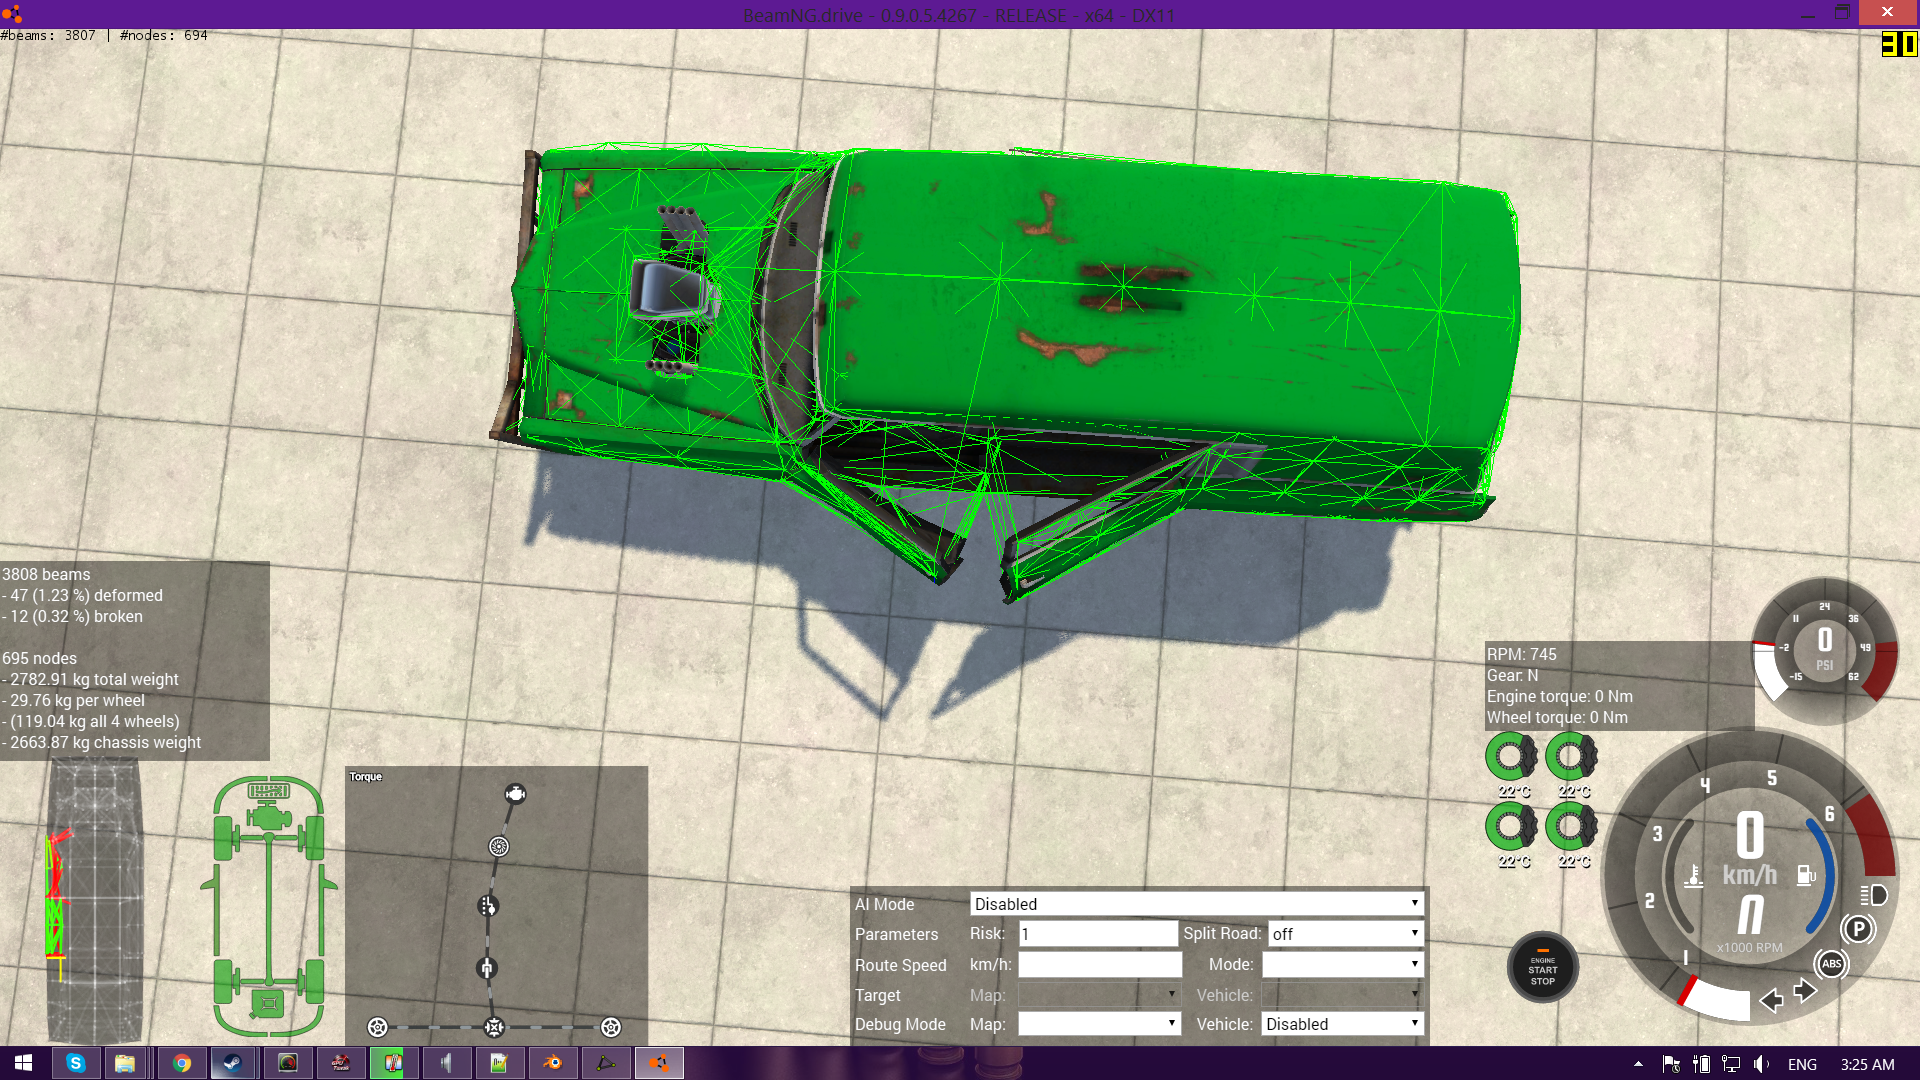Viewport: 1920px width, 1080px height.
Task: Click the 'RPM: 745' readout
Action: [x=1521, y=654]
